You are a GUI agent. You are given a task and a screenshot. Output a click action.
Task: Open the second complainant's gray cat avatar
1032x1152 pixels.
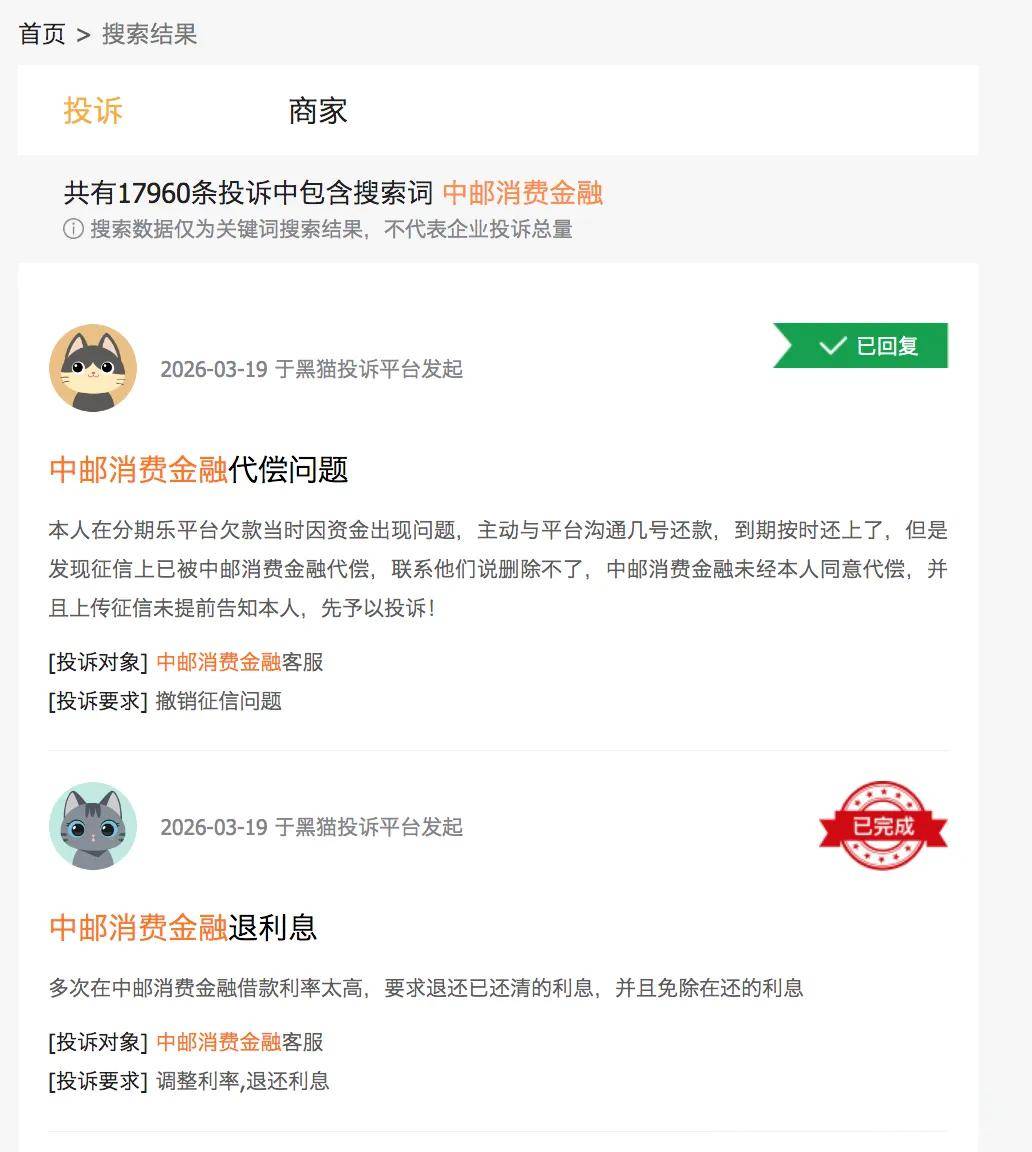93,826
